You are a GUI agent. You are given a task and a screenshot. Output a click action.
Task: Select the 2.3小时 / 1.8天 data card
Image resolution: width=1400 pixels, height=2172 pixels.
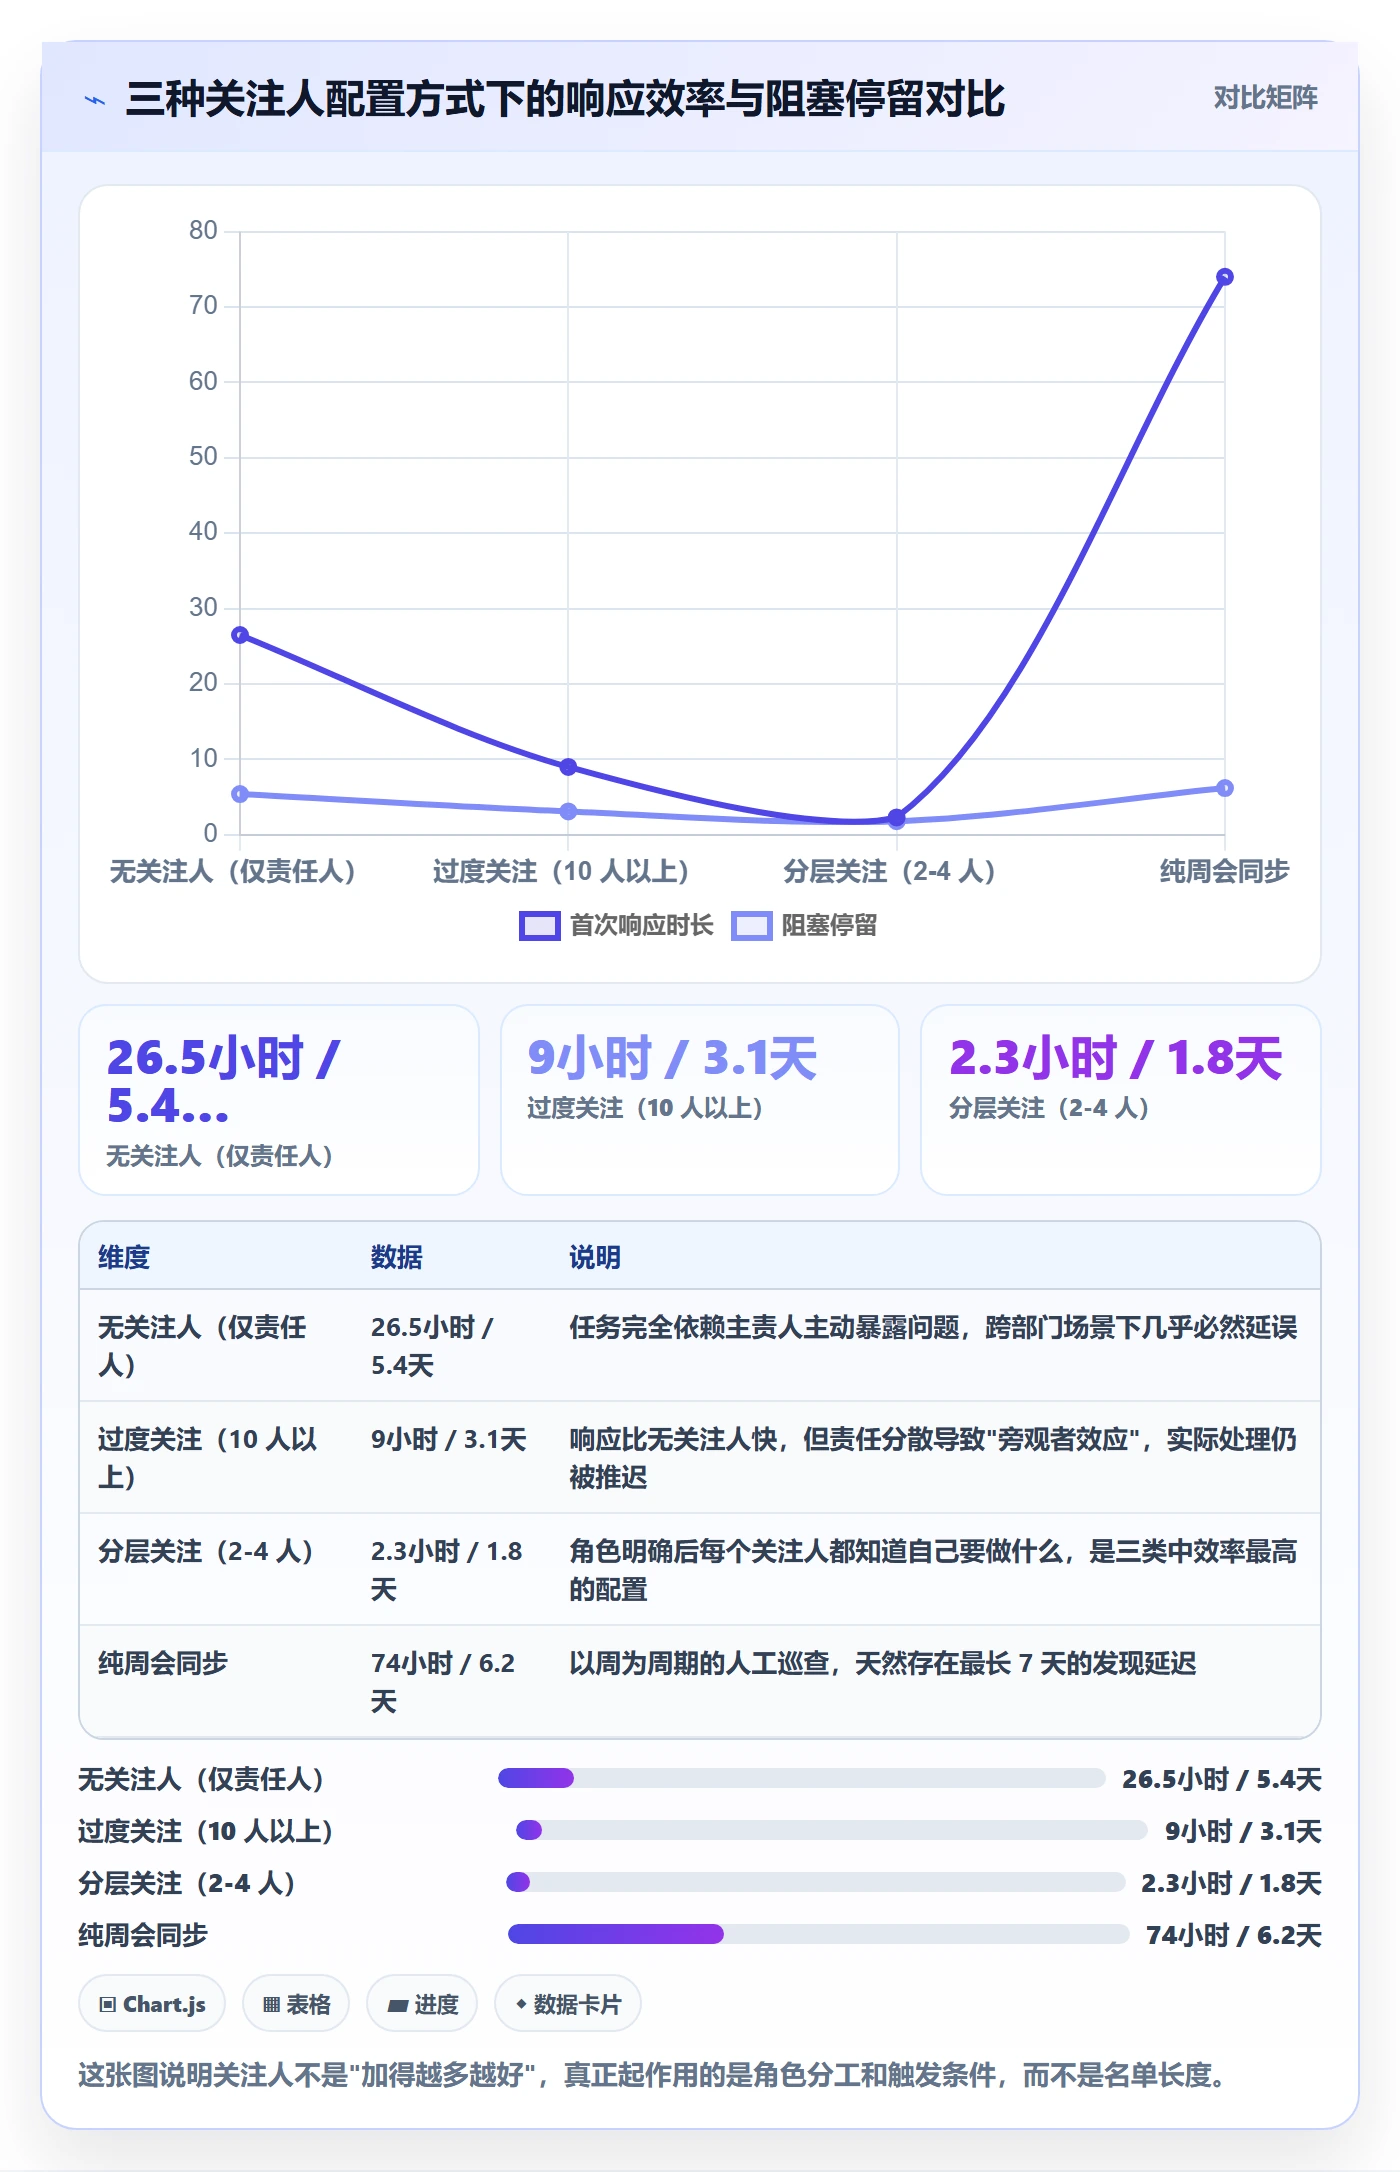tap(1121, 1100)
